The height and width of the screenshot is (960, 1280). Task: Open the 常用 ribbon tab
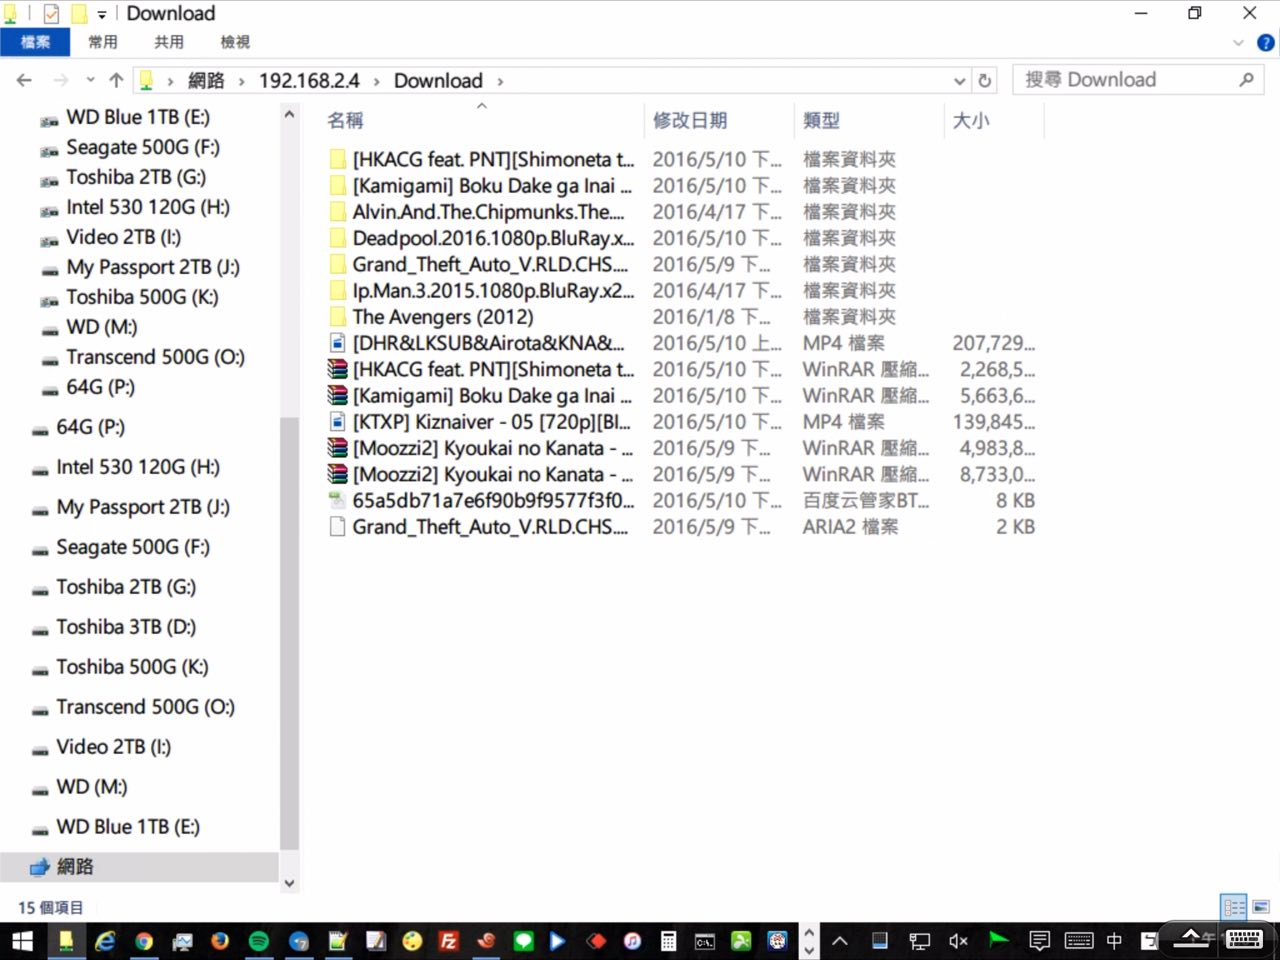(103, 42)
